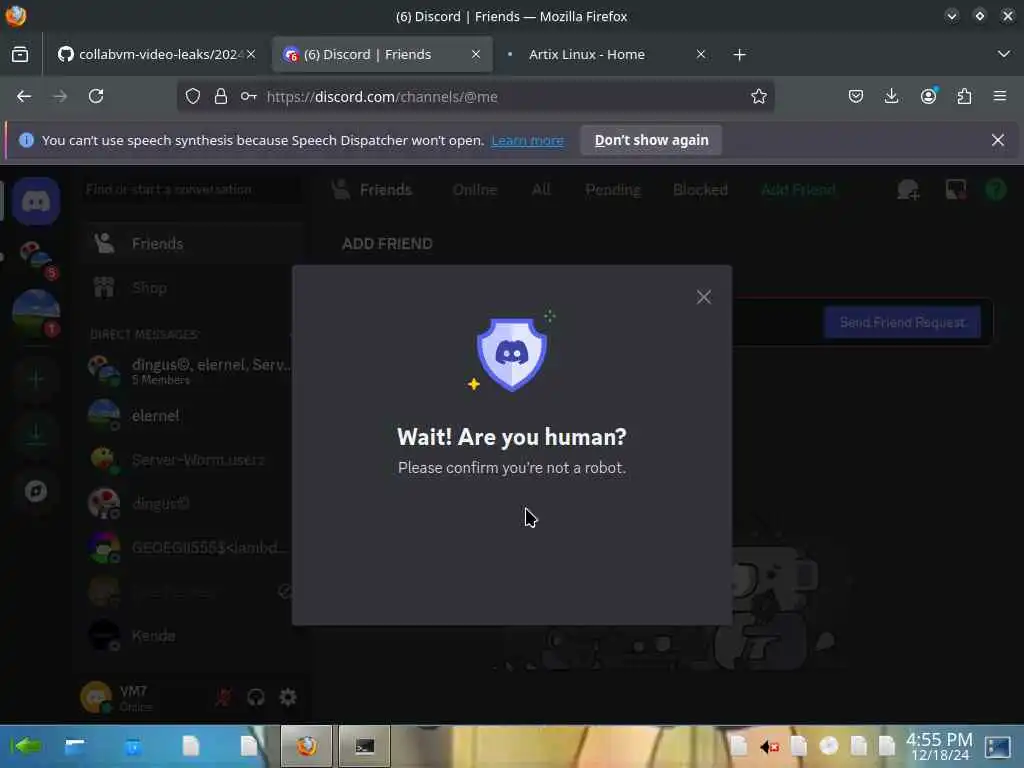This screenshot has width=1024, height=768.
Task: Click Send Friend Request button
Action: 902,323
